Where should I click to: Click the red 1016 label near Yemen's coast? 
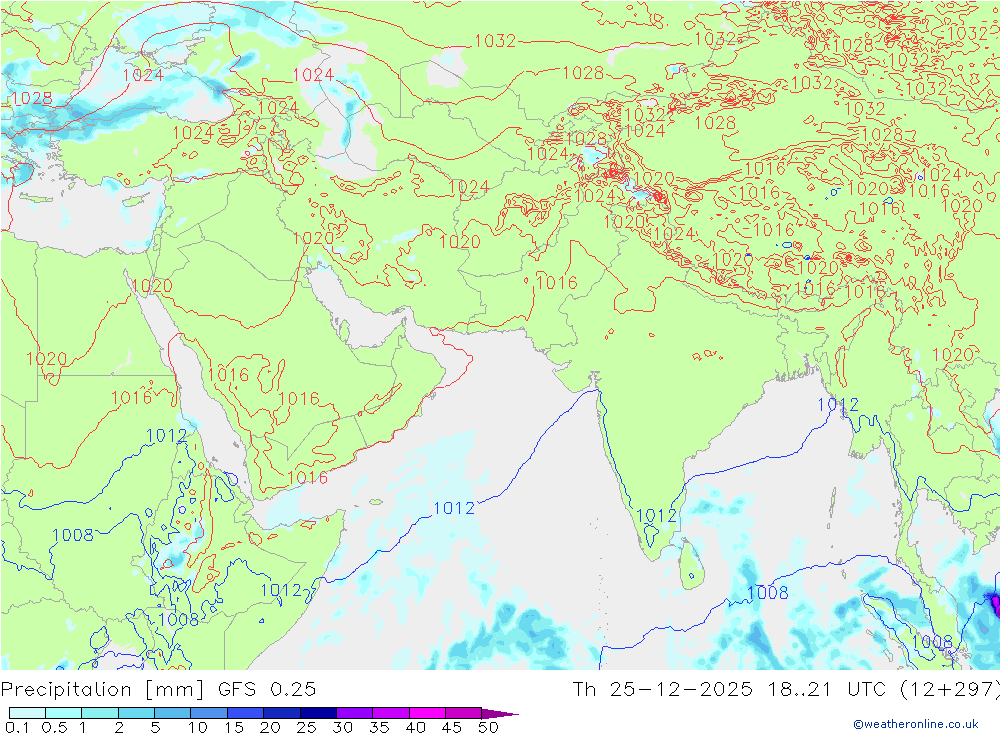(307, 477)
